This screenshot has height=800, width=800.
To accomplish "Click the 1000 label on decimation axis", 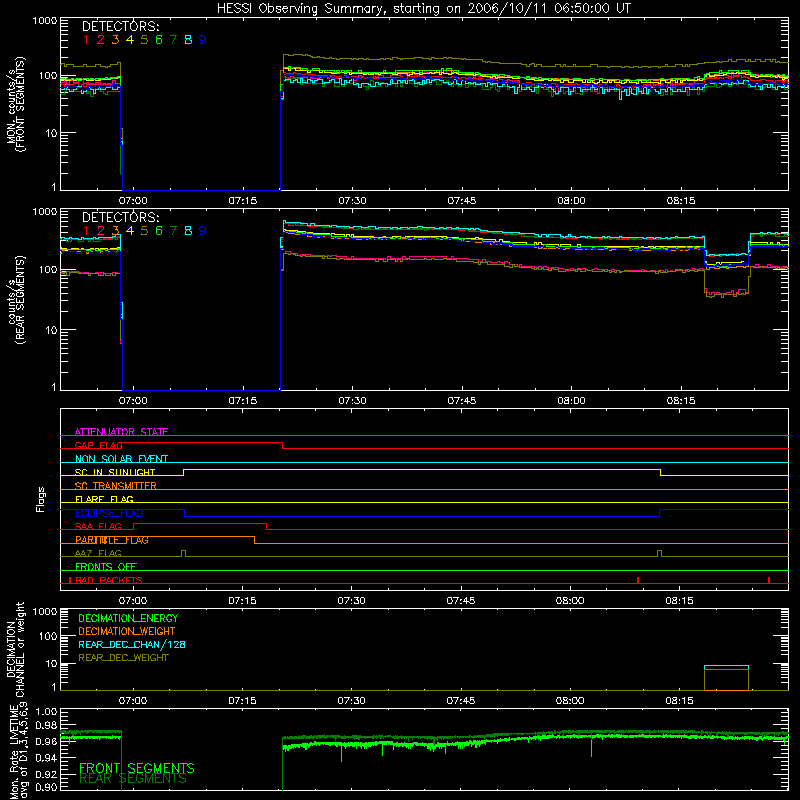I will [x=45, y=611].
